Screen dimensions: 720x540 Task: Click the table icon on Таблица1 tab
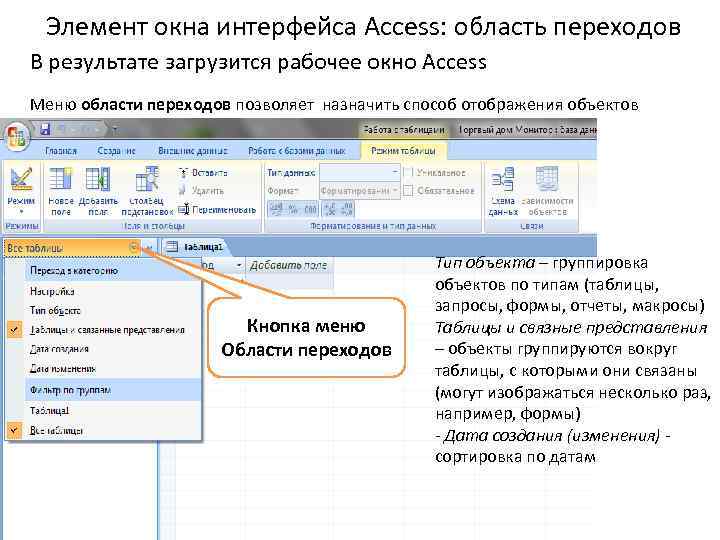coord(172,247)
